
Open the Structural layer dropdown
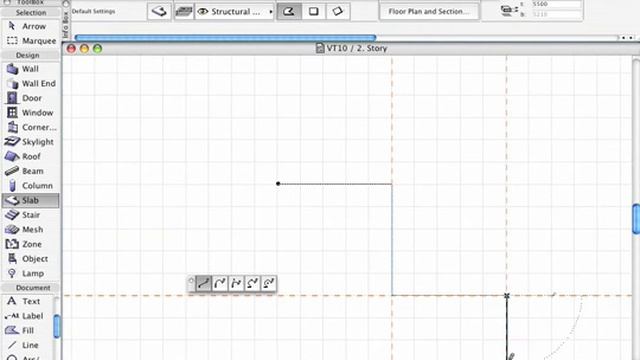235,11
